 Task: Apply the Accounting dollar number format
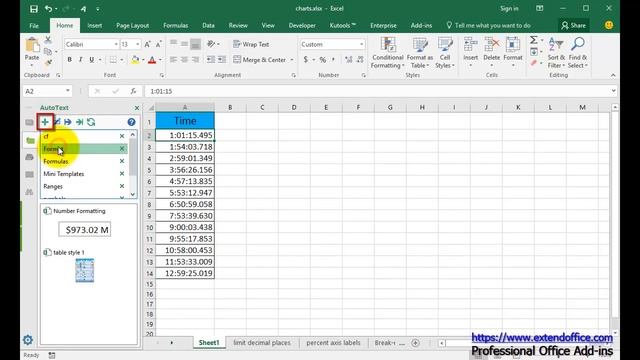click(x=306, y=60)
